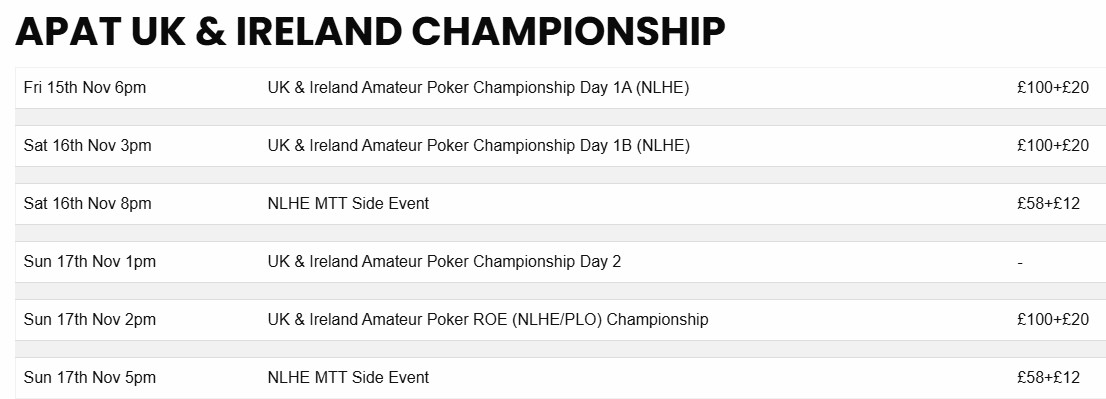Select the Fri 15th Nov 6pm date

85,88
